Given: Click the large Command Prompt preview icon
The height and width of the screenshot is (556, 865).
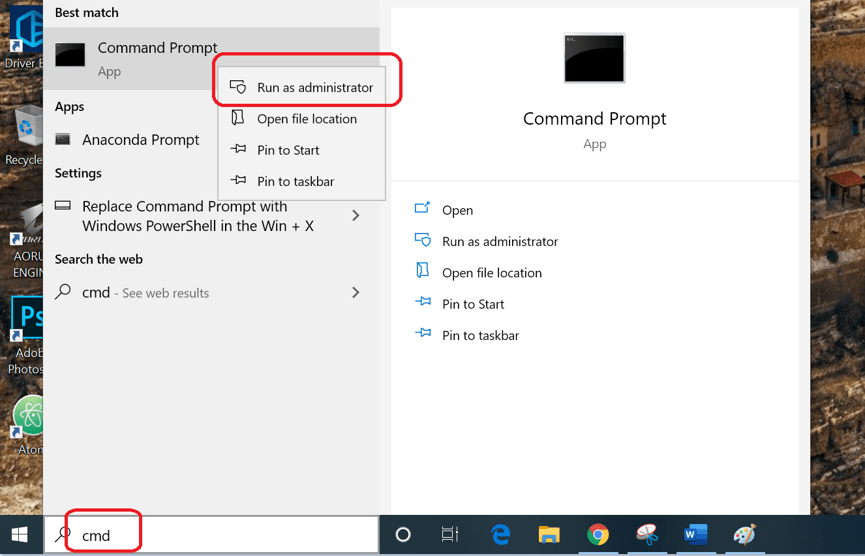Looking at the screenshot, I should click(594, 59).
